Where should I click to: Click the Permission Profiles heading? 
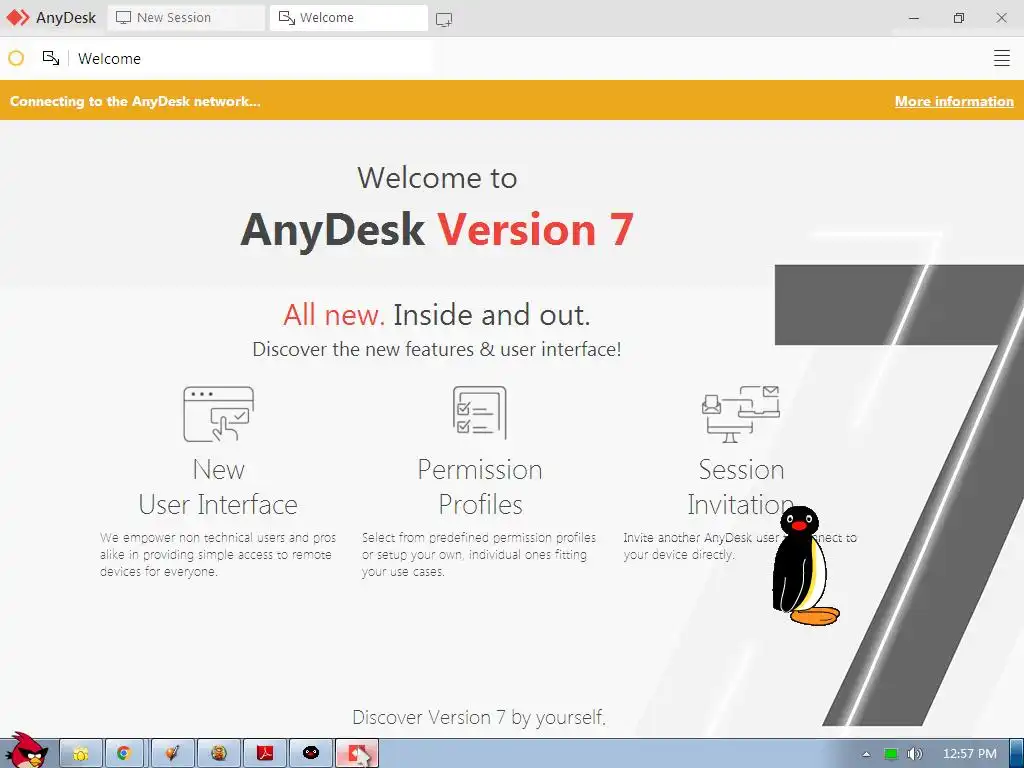pyautogui.click(x=480, y=487)
